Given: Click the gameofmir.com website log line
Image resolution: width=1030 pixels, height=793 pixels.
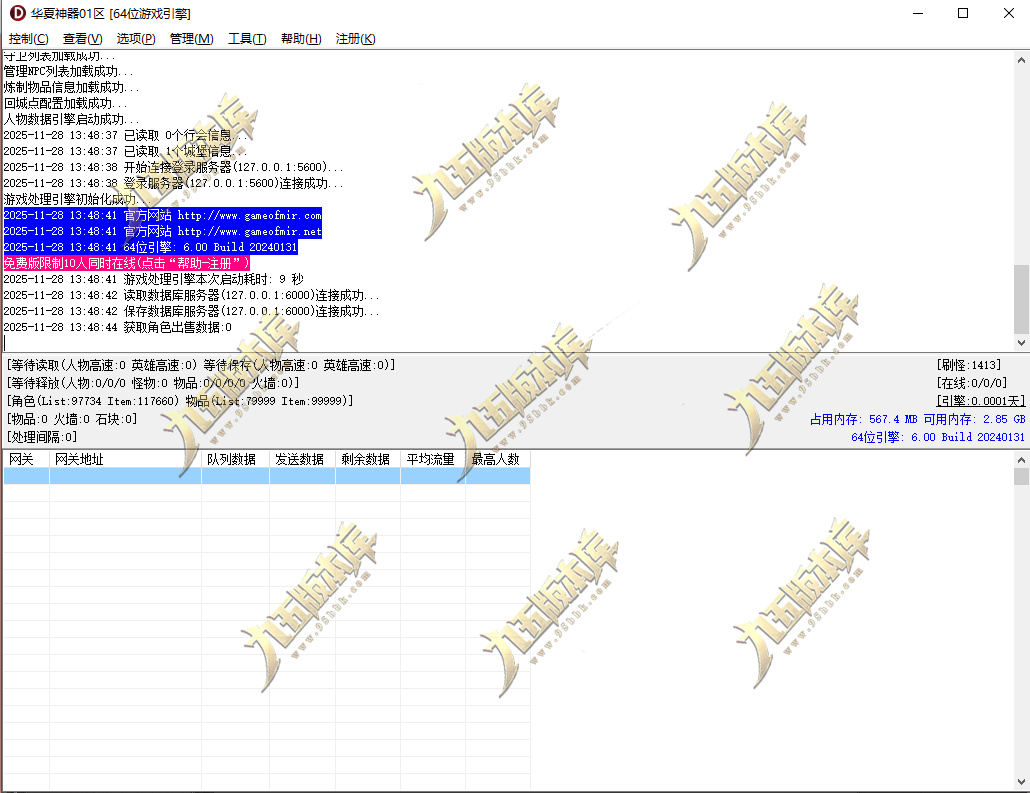Looking at the screenshot, I should click(162, 215).
